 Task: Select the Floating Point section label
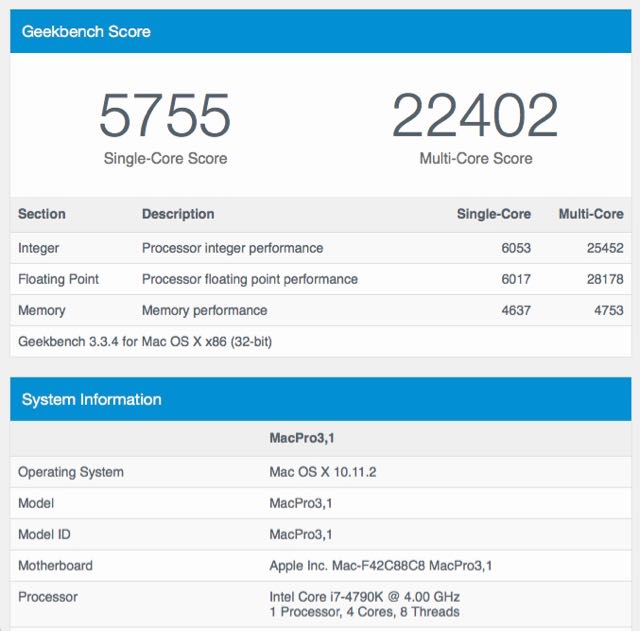[58, 279]
